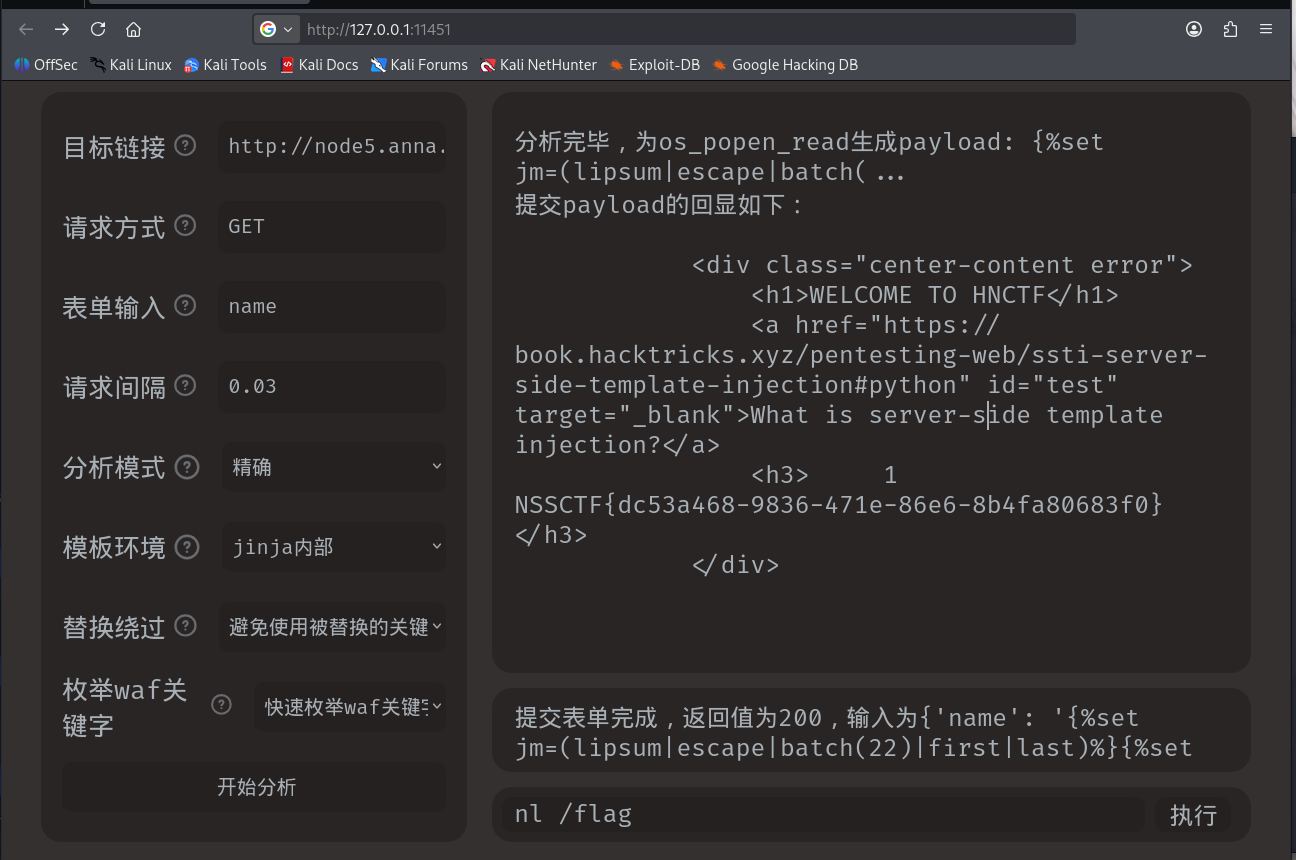1296x860 pixels.
Task: Click the 模板环境 label
Action: [x=114, y=547]
